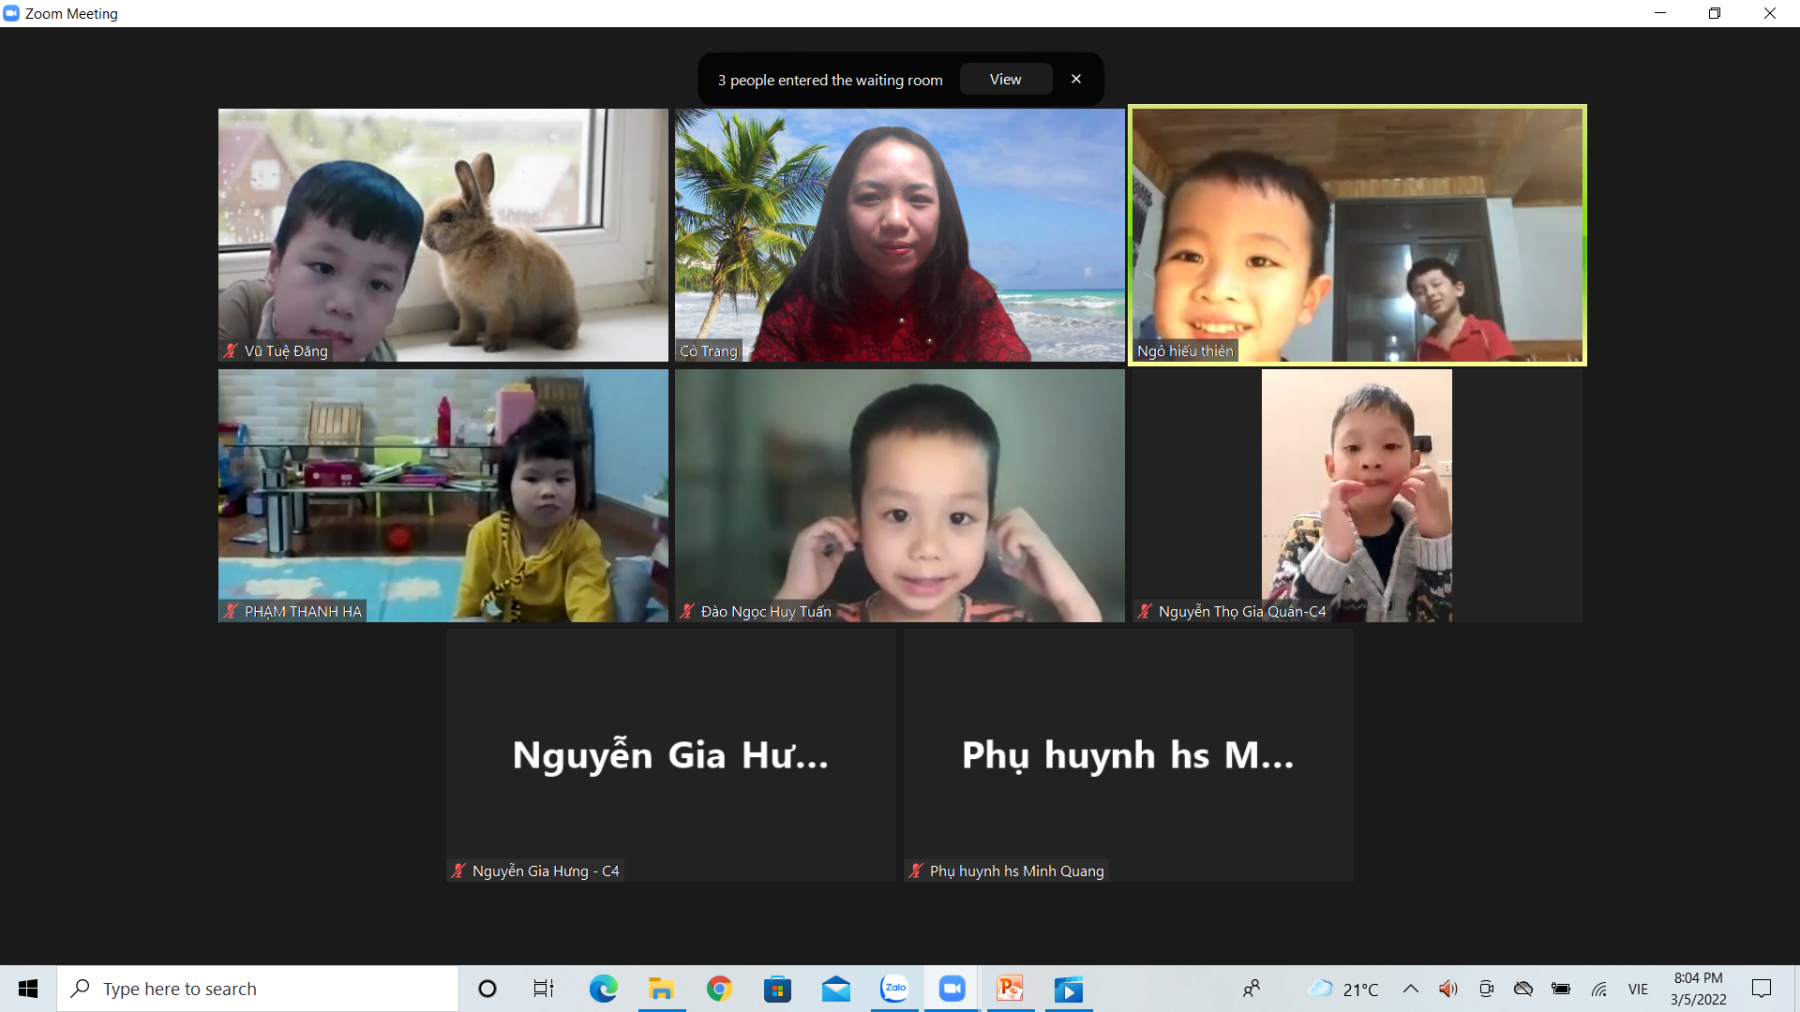Launch Google Chrome from the taskbar
1800x1012 pixels.
pyautogui.click(x=719, y=989)
